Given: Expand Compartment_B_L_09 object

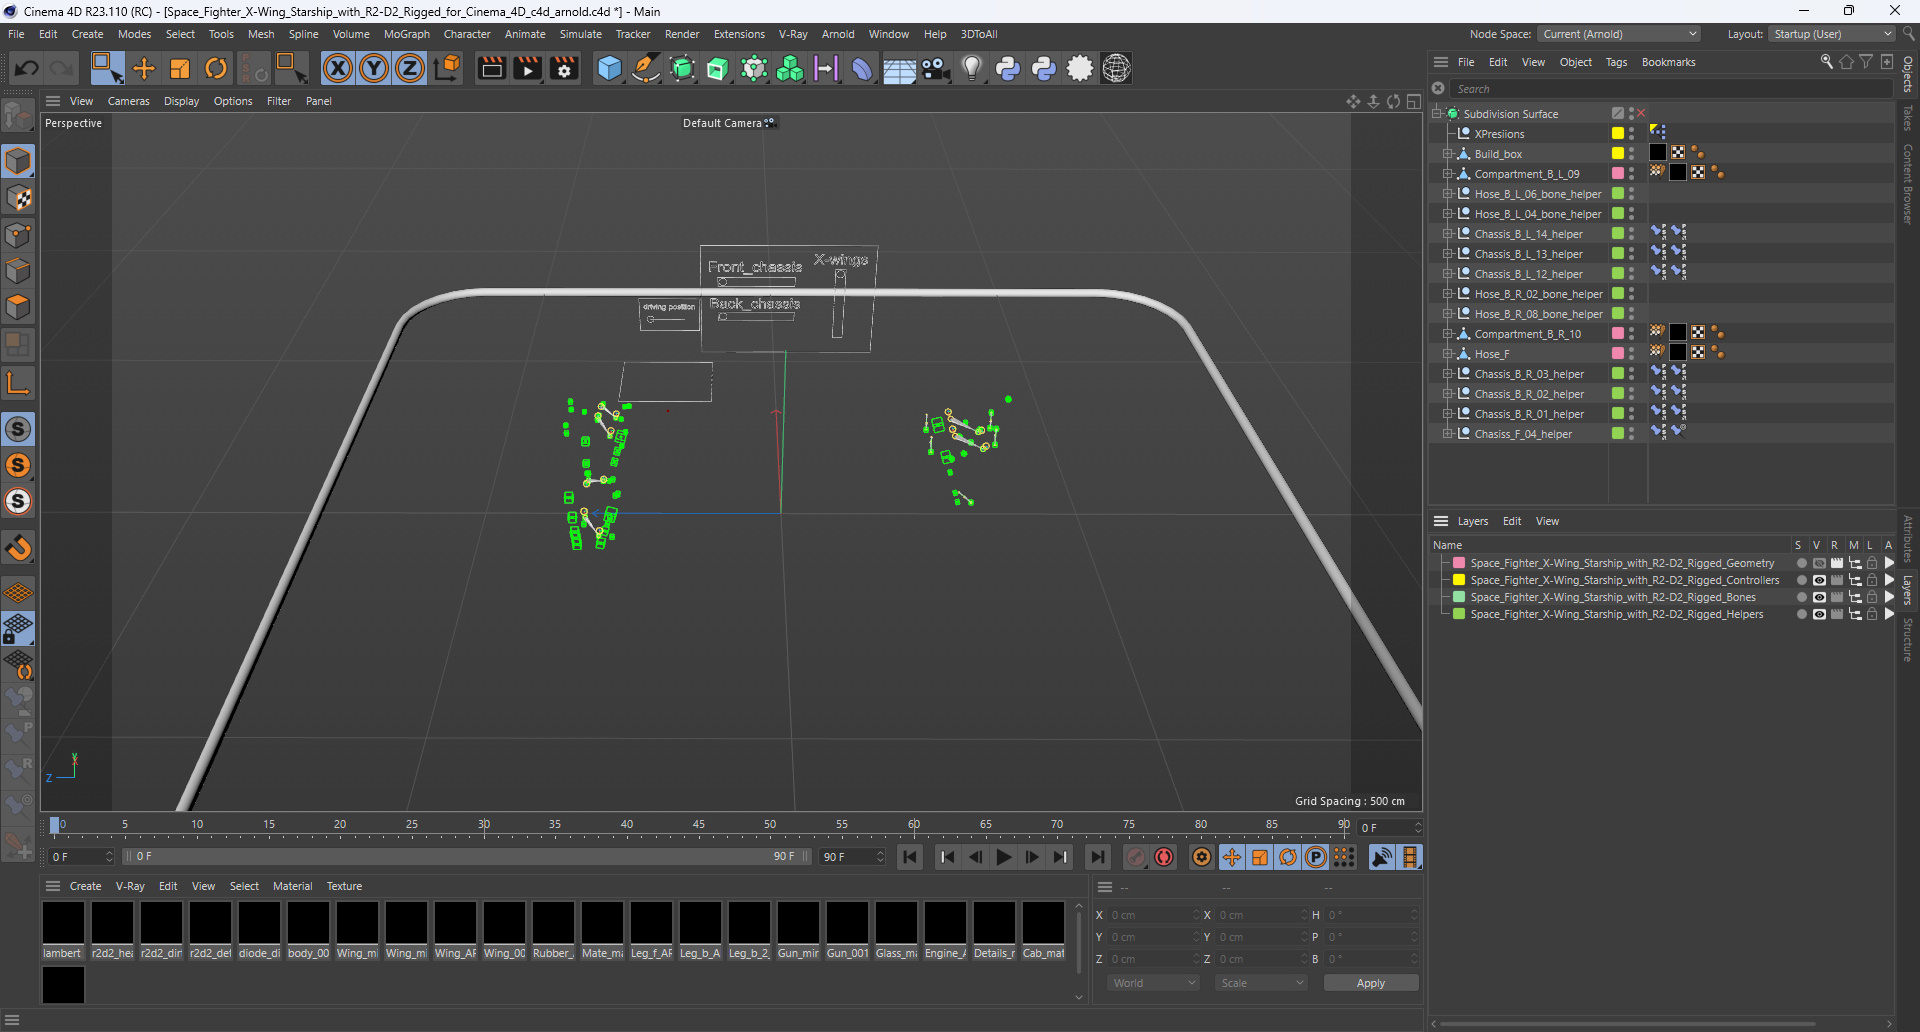Looking at the screenshot, I should [1447, 174].
